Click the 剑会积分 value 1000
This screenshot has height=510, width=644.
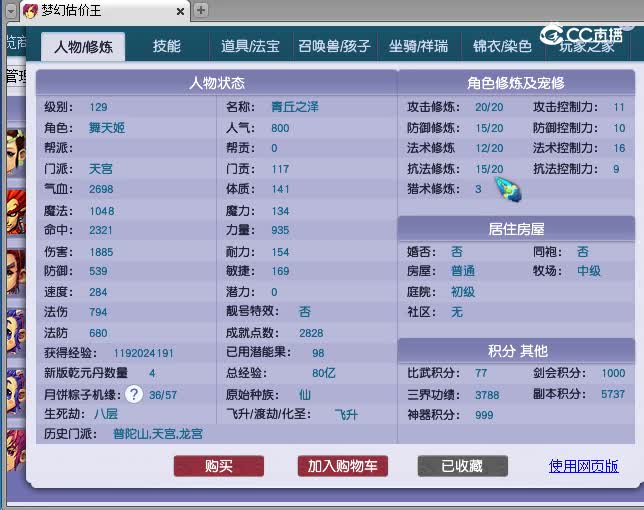tap(613, 373)
